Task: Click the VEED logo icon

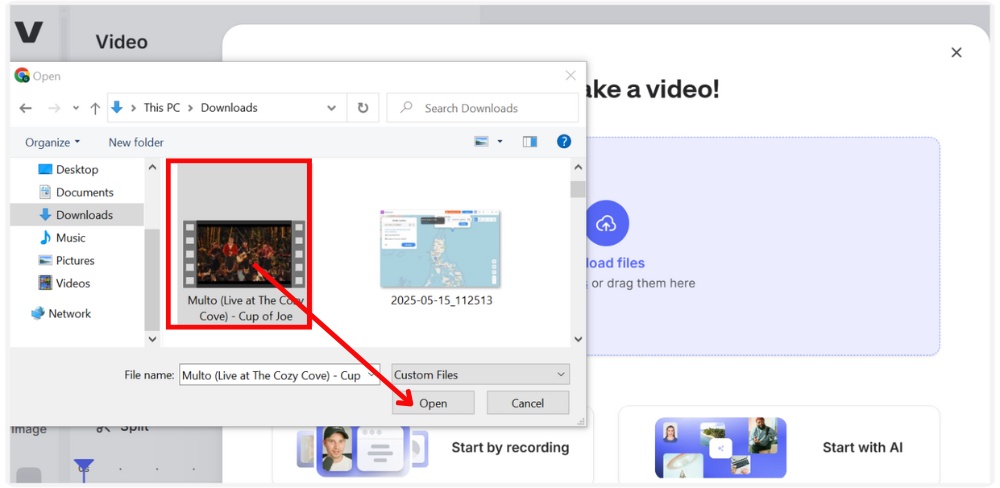Action: pos(28,32)
